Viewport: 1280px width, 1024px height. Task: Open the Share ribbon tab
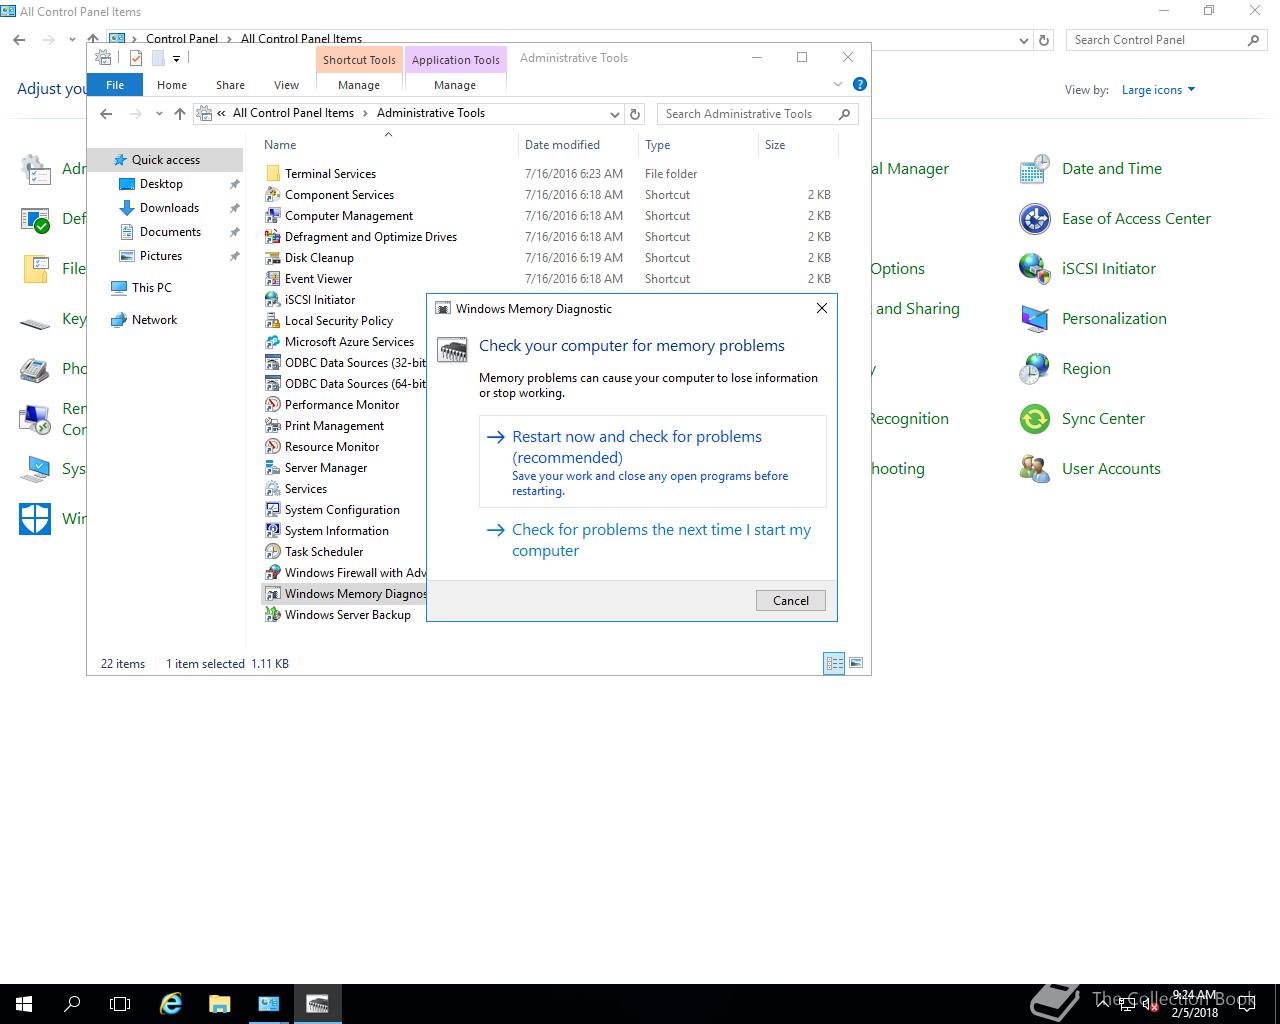pos(230,85)
